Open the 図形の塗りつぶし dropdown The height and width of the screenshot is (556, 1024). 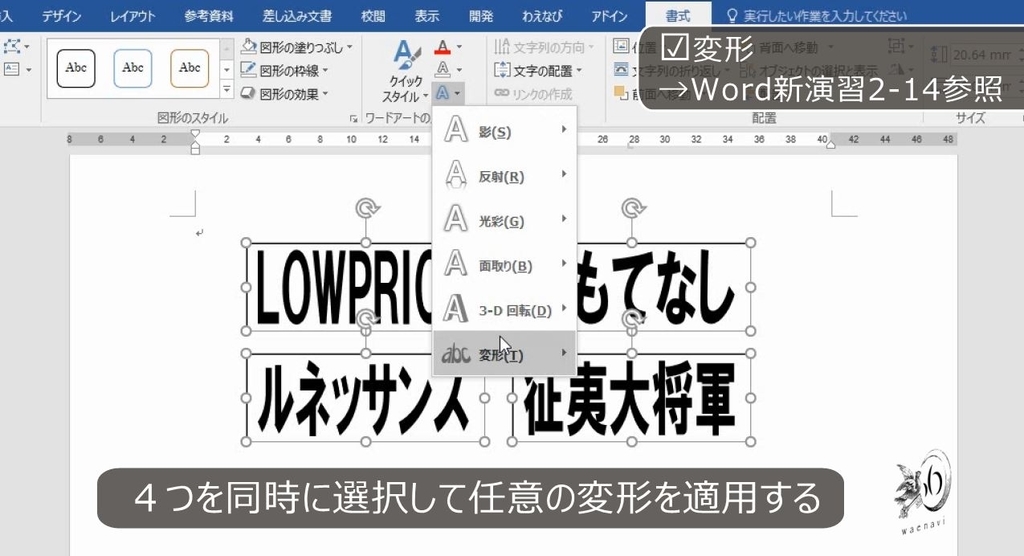pos(297,47)
